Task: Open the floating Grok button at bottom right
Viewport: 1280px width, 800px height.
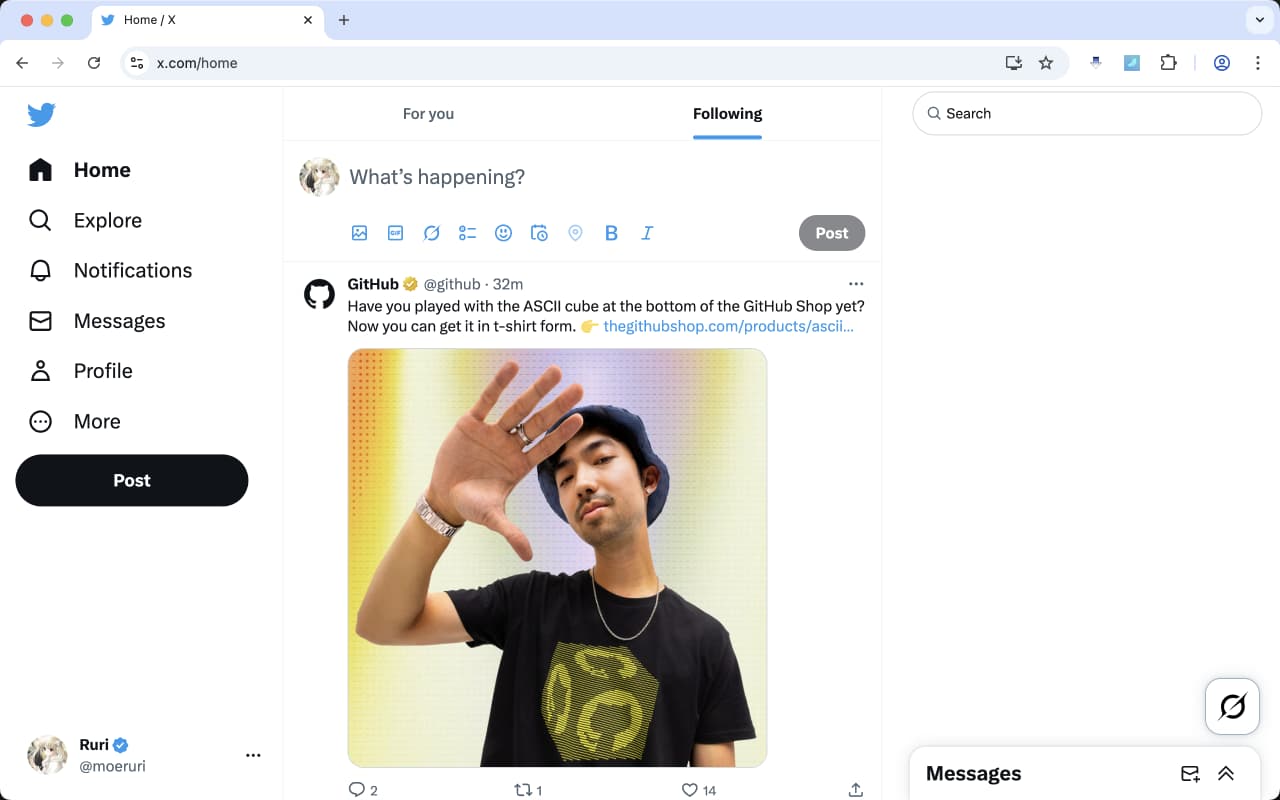Action: point(1232,706)
